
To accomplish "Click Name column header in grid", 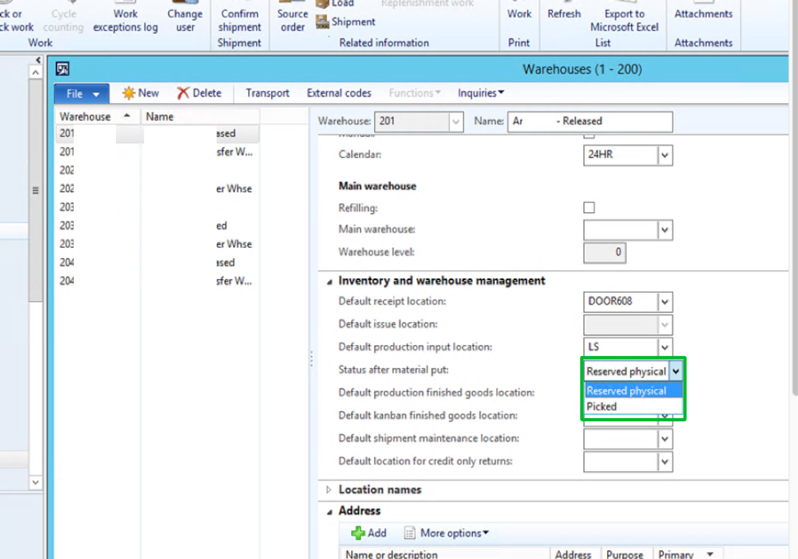I will coord(201,117).
